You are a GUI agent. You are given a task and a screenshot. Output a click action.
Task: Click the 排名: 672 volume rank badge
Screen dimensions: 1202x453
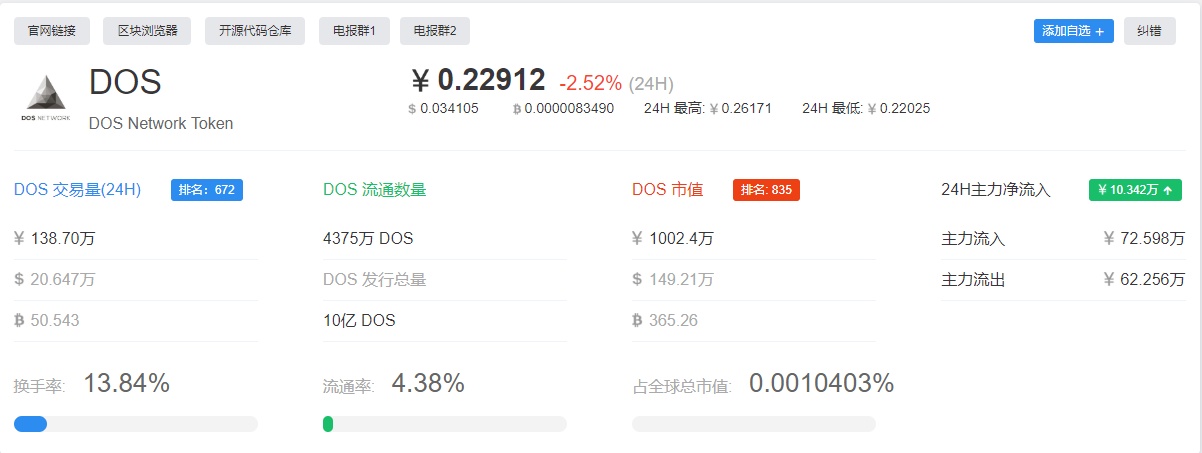[x=207, y=190]
